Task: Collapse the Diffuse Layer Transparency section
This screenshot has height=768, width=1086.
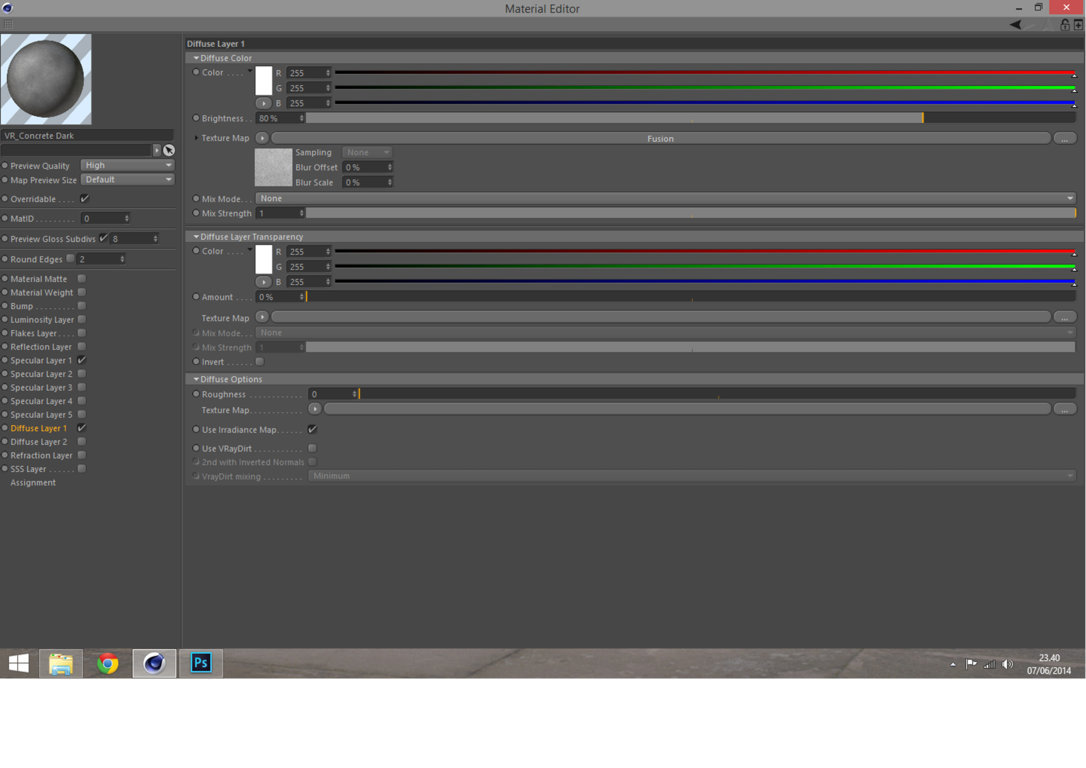Action: tap(196, 236)
